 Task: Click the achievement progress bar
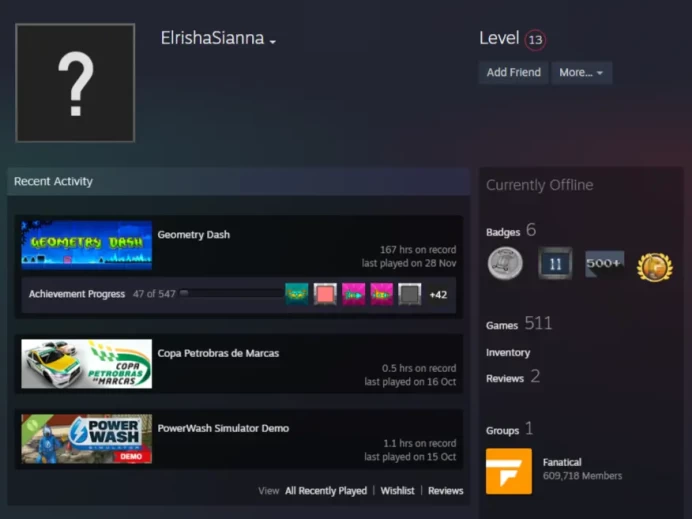click(229, 293)
